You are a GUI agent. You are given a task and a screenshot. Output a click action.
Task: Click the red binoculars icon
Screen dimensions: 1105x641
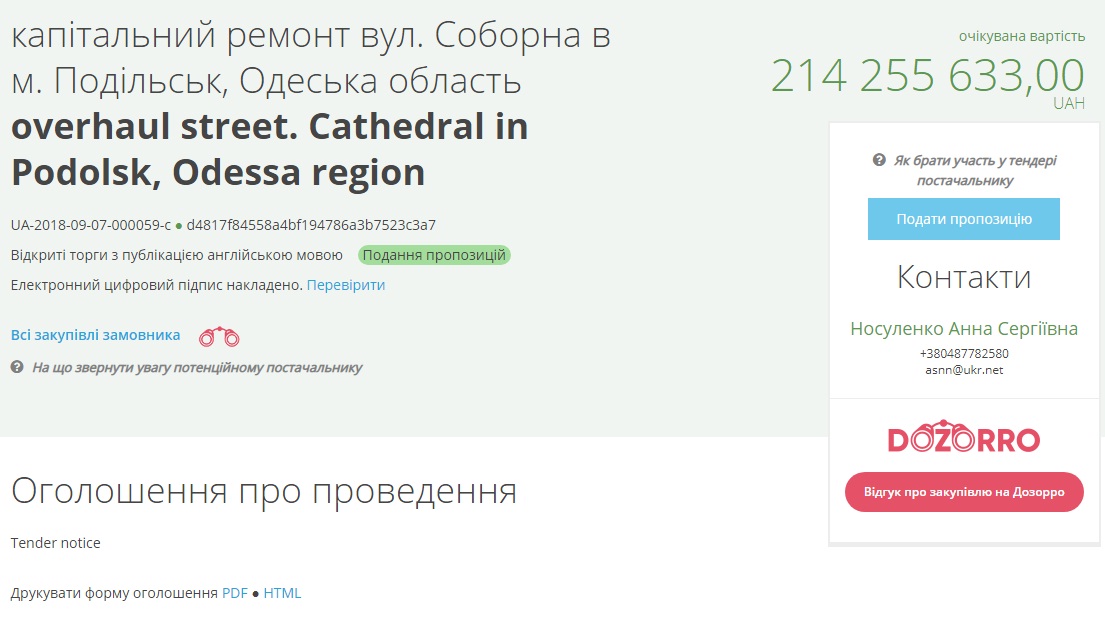tap(219, 337)
